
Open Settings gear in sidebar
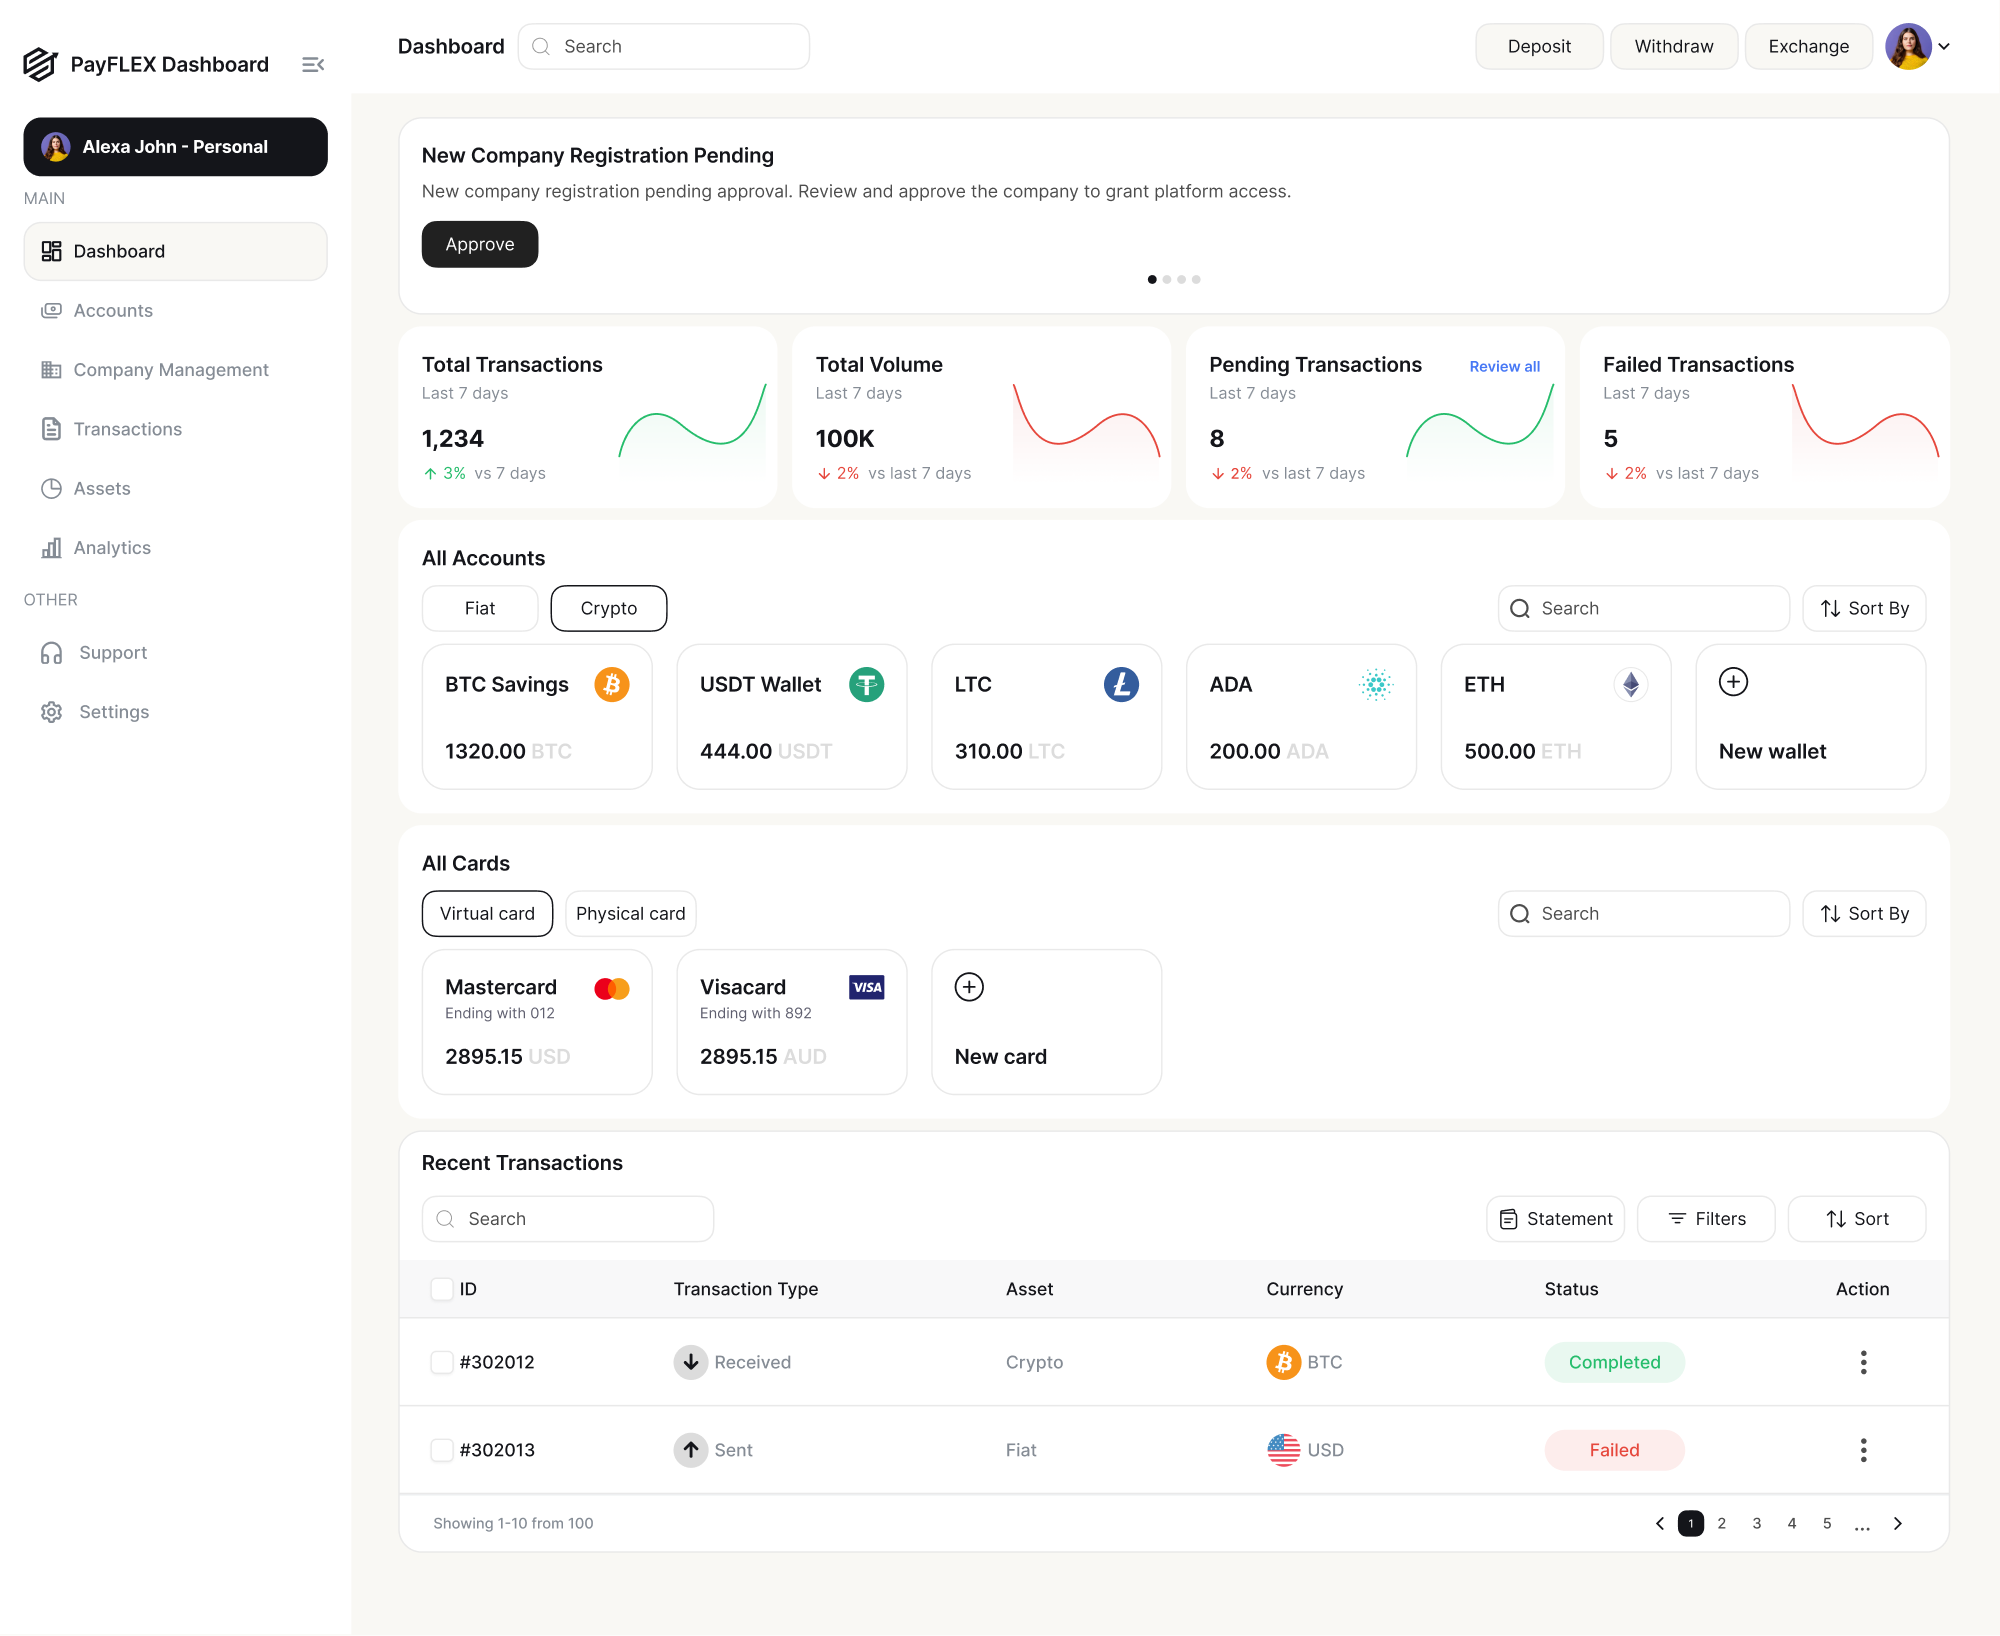[52, 712]
